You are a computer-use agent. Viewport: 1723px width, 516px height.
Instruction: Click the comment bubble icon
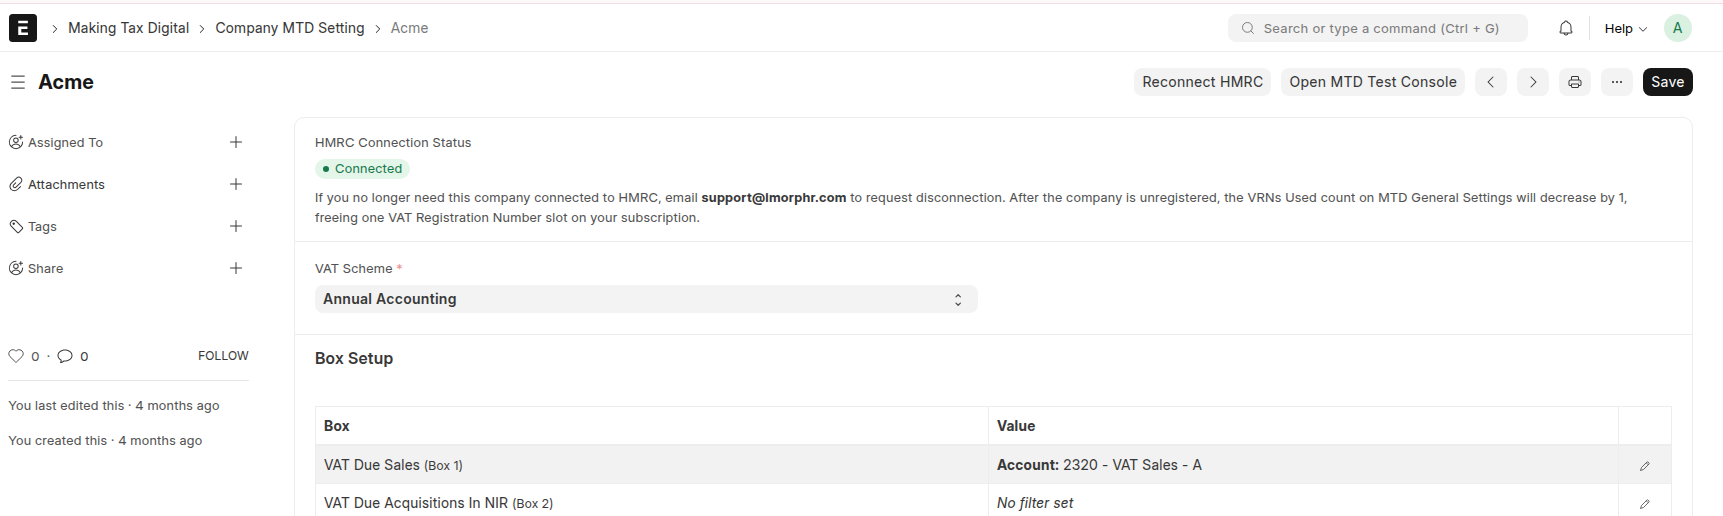click(65, 356)
